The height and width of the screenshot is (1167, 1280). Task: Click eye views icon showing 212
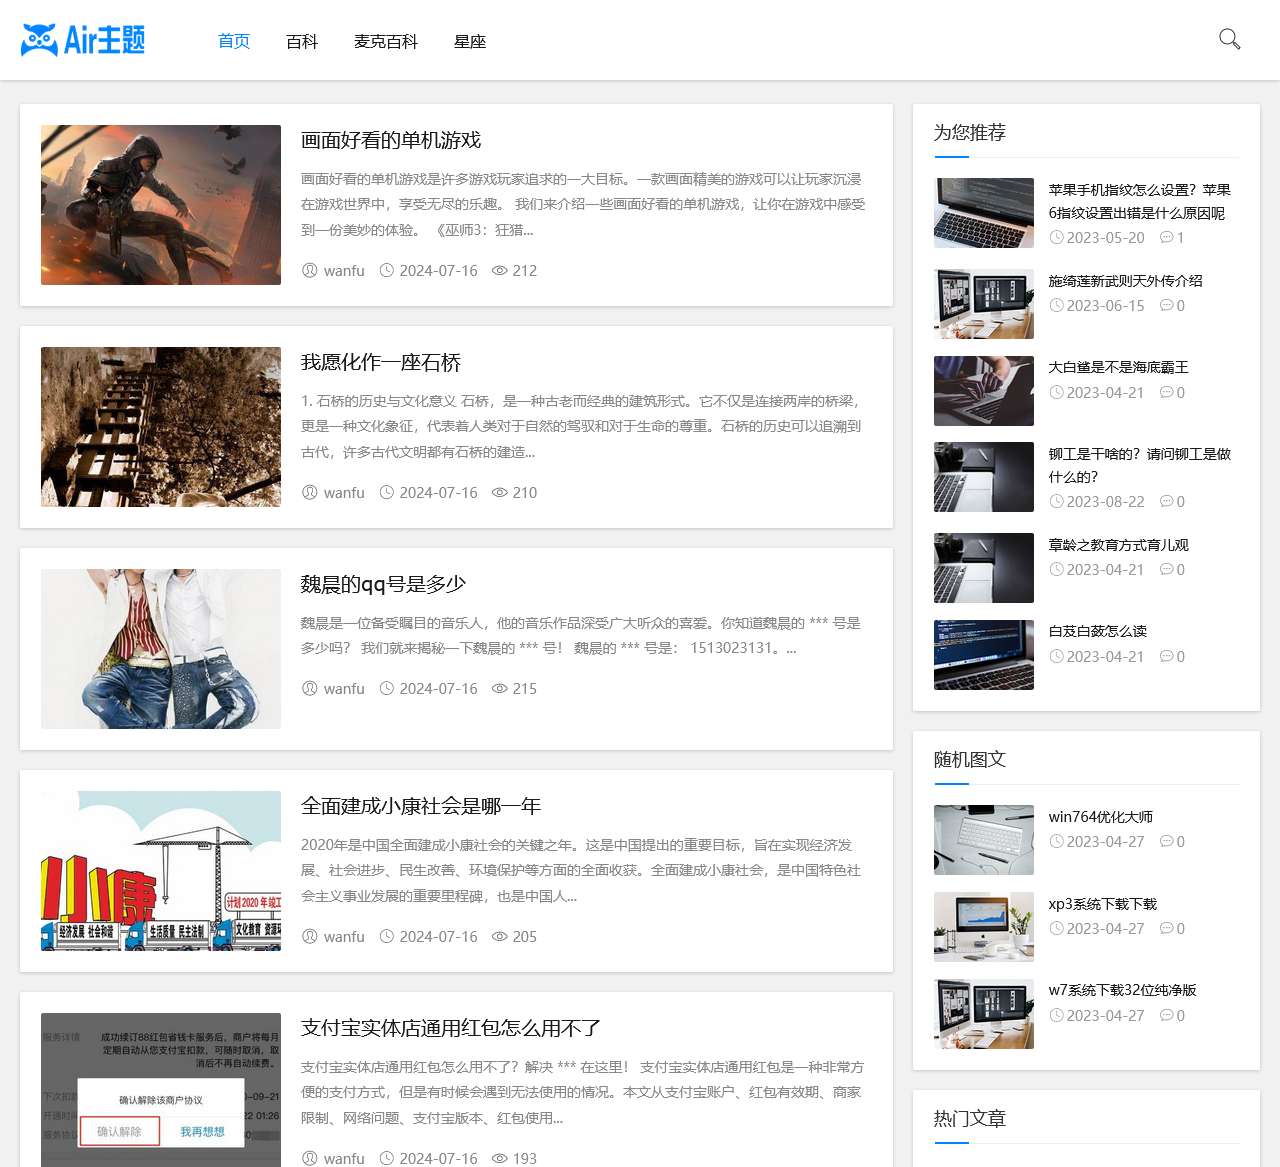click(x=500, y=270)
